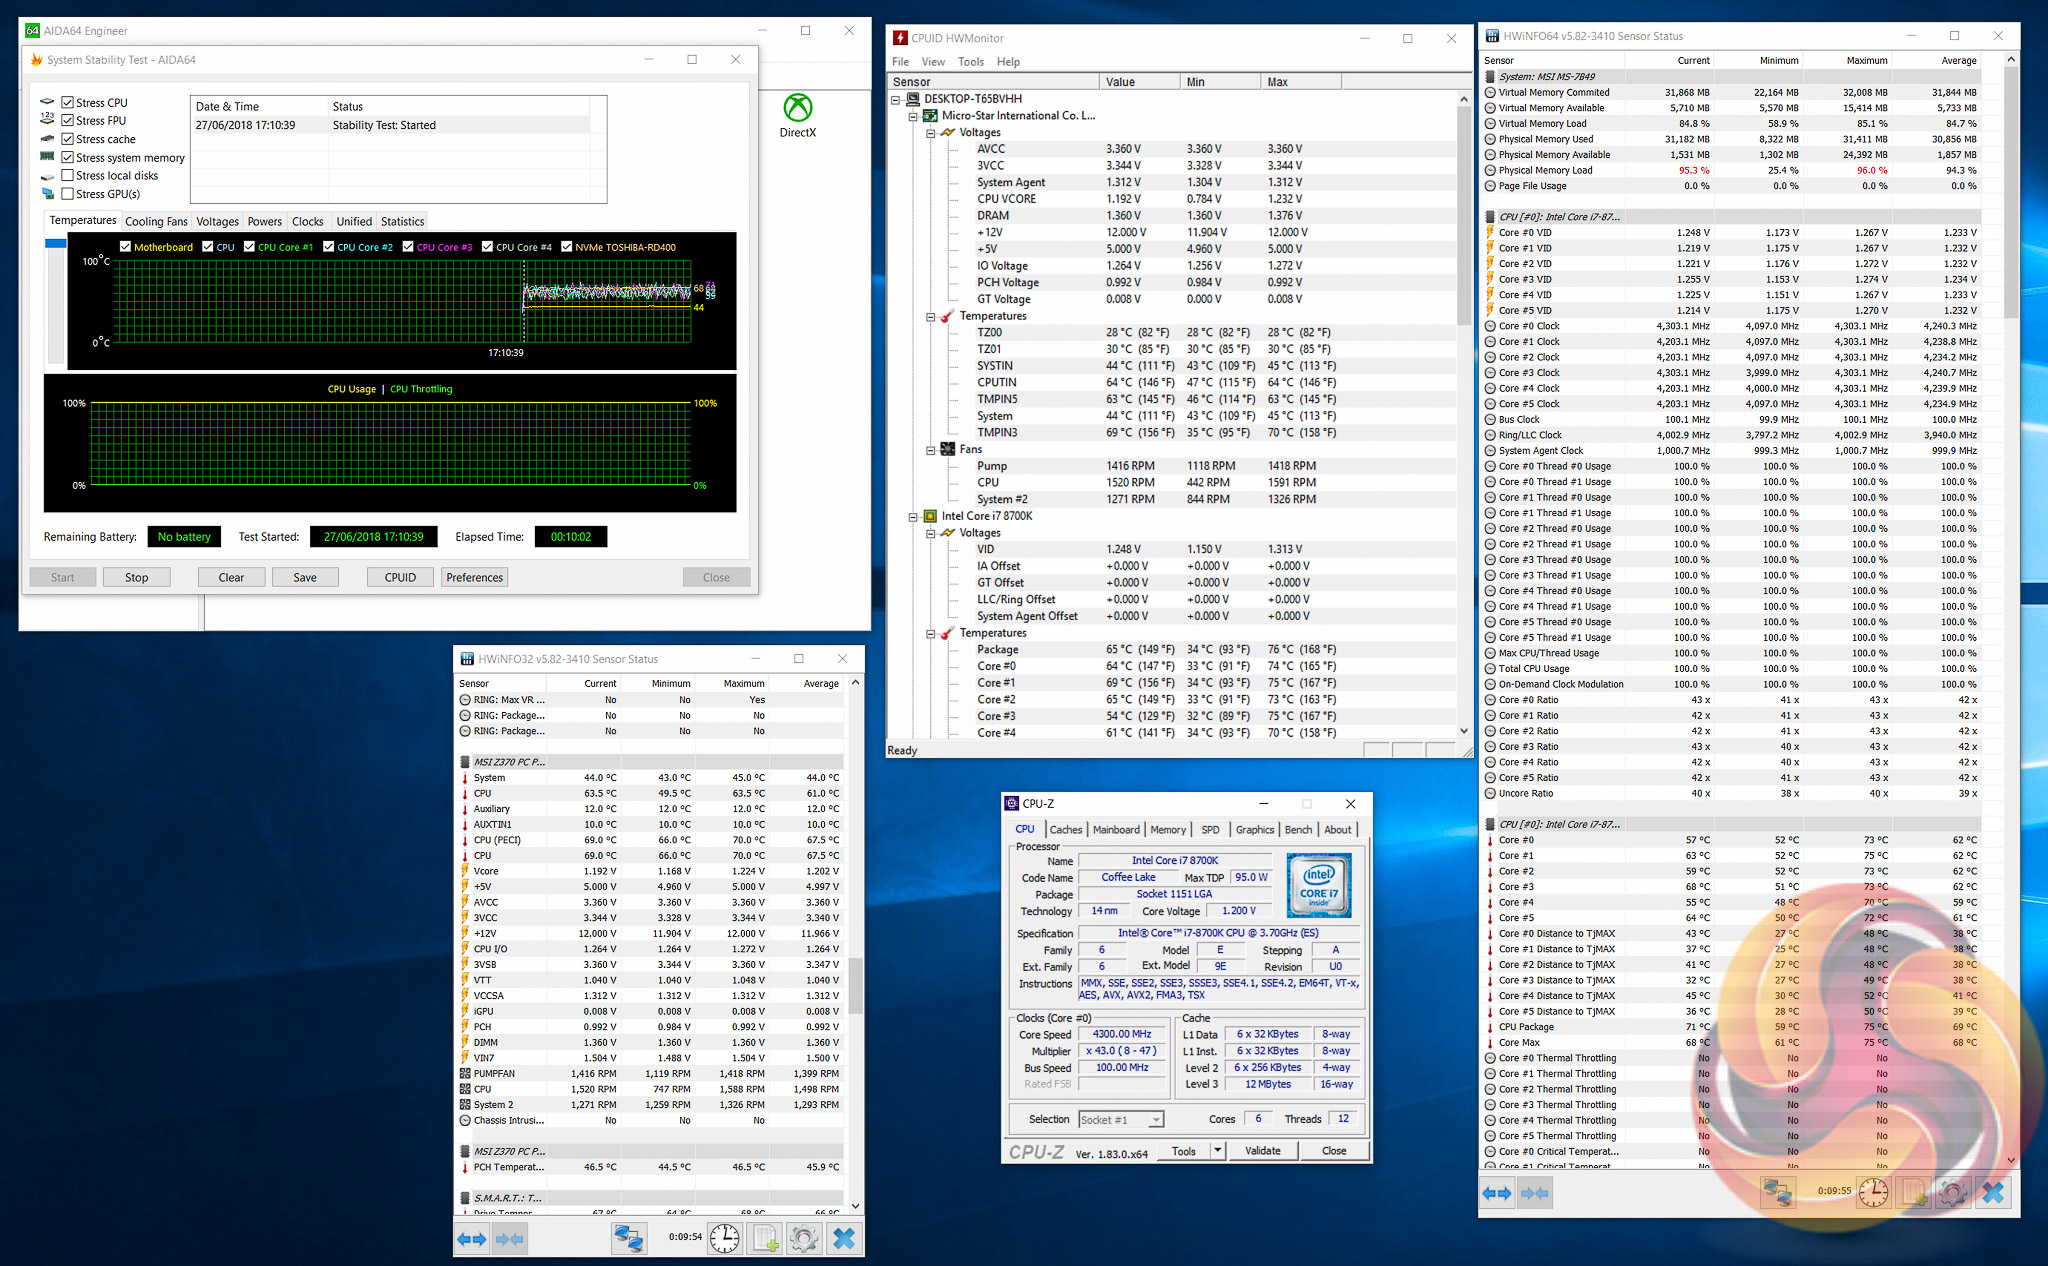Enable the Stress local disks checkbox
Screen dimensions: 2048x1266
(68, 175)
